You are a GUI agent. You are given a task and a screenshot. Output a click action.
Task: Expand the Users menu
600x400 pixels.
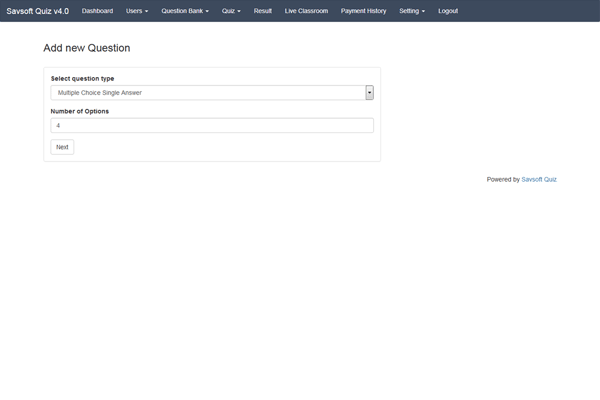(137, 11)
